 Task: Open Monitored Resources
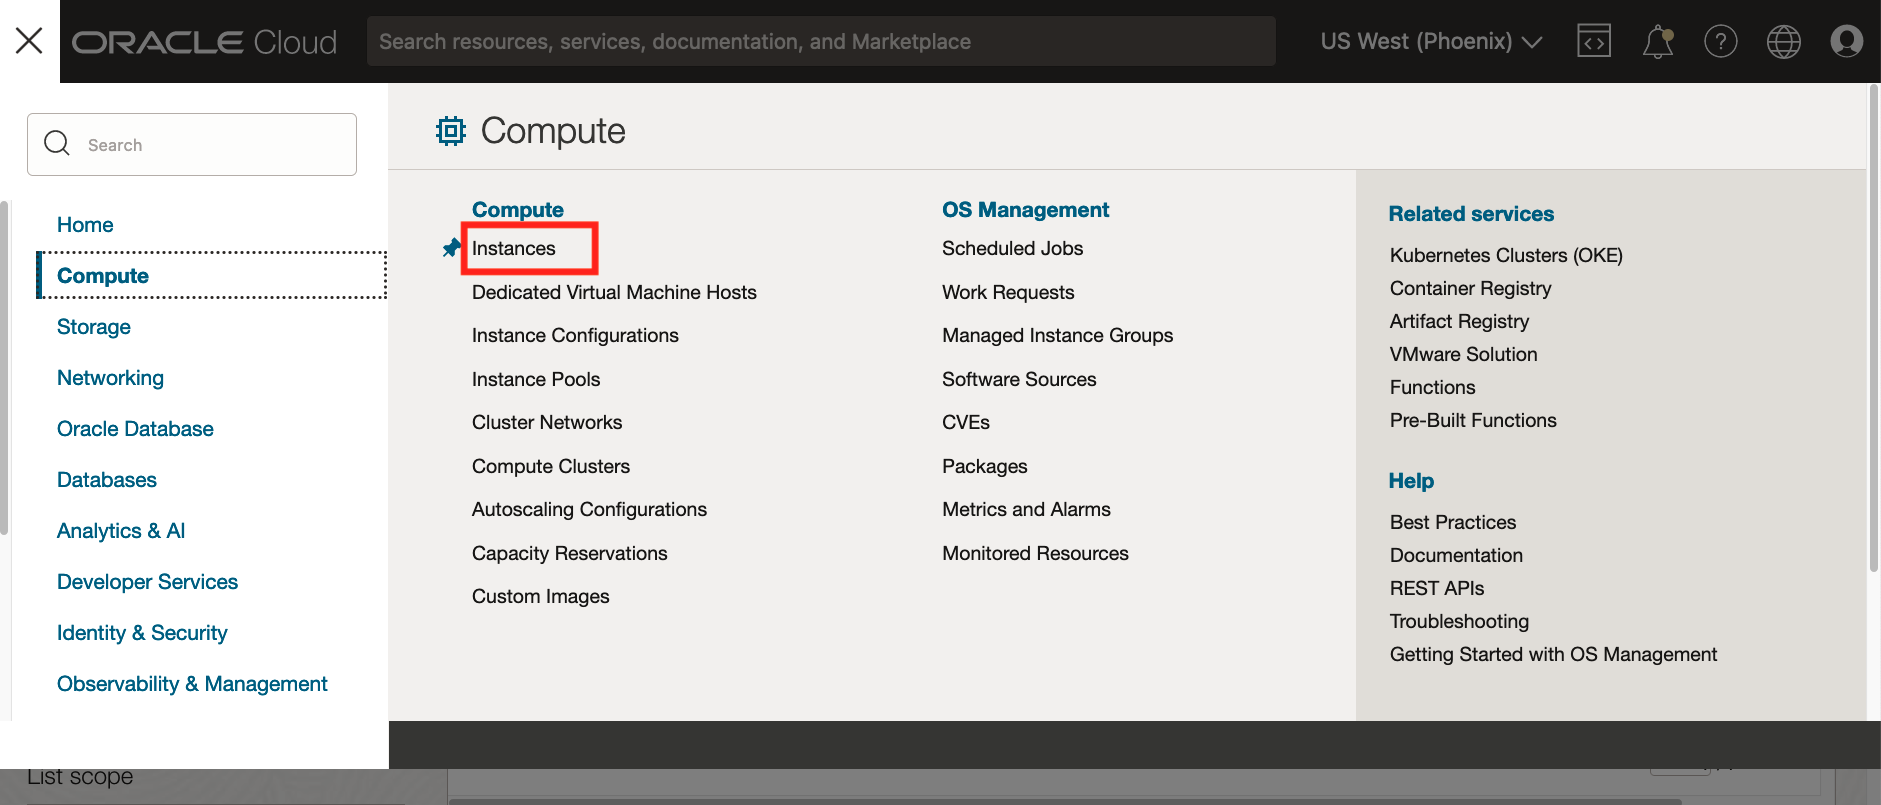[1035, 553]
